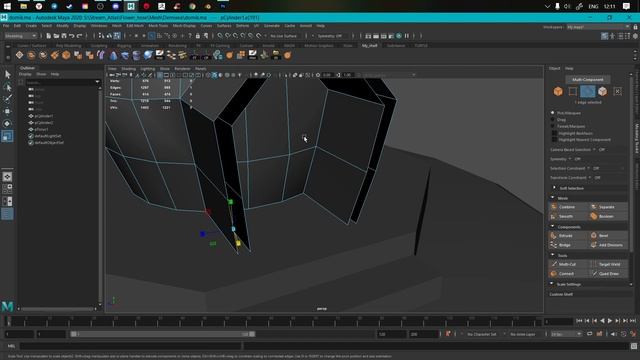This screenshot has height=360, width=640.
Task: Click the blue cone shelf icon
Action: pos(113,55)
